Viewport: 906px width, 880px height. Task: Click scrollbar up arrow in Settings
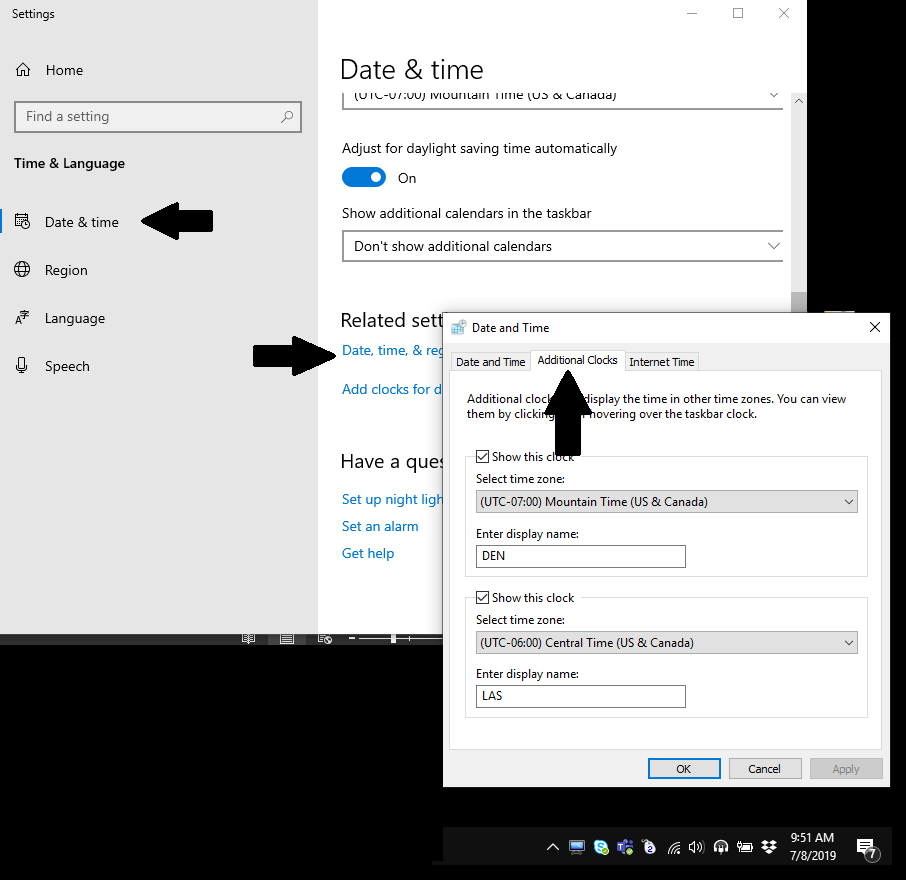[x=799, y=101]
